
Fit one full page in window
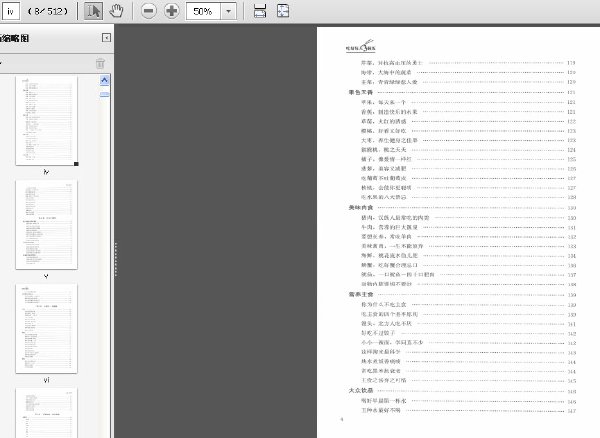(x=283, y=11)
